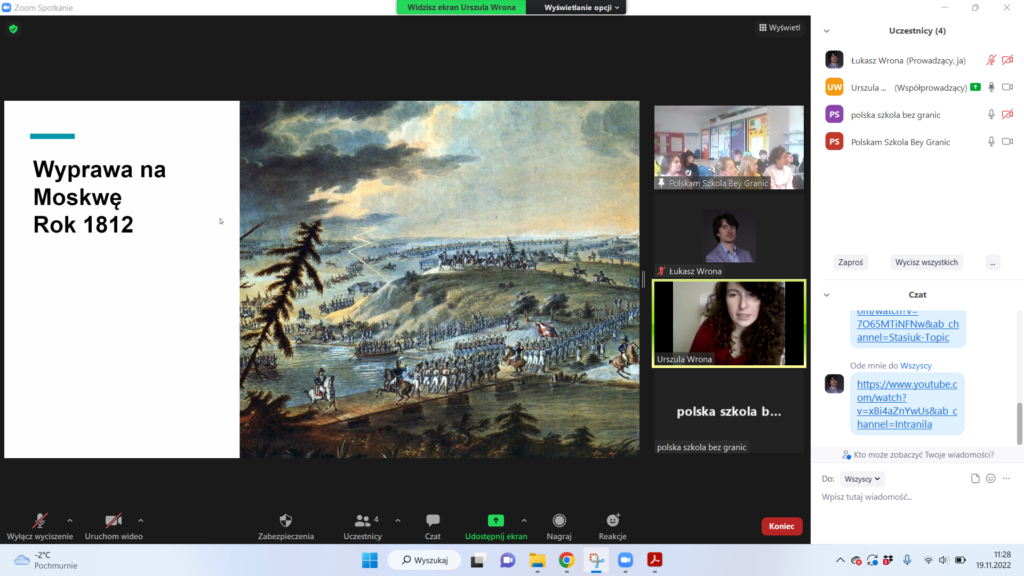Image resolution: width=1024 pixels, height=576 pixels.
Task: Open the Czat chat bubble icon
Action: coord(433,521)
